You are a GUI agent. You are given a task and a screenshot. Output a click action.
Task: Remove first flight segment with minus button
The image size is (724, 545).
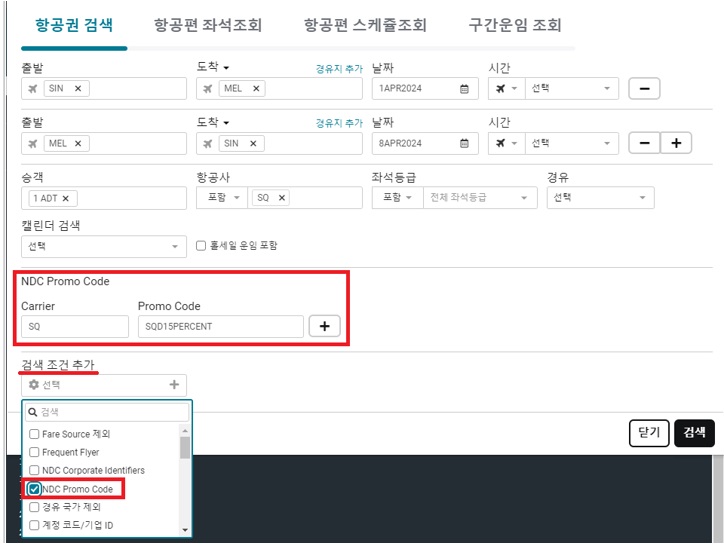pyautogui.click(x=644, y=88)
